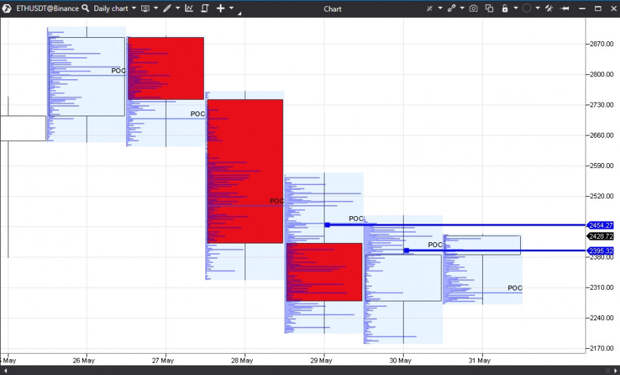Expand the arrow next to the monitor icon

point(156,8)
